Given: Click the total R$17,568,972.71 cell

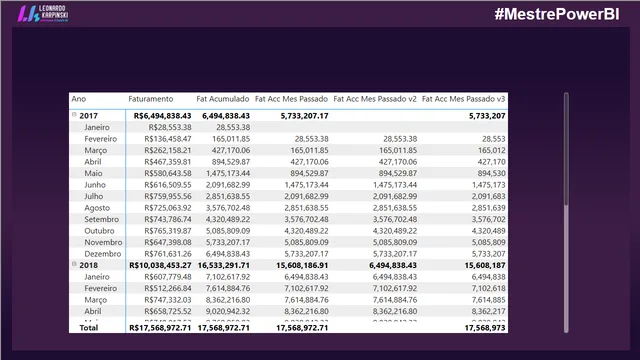Looking at the screenshot, I should [160, 328].
